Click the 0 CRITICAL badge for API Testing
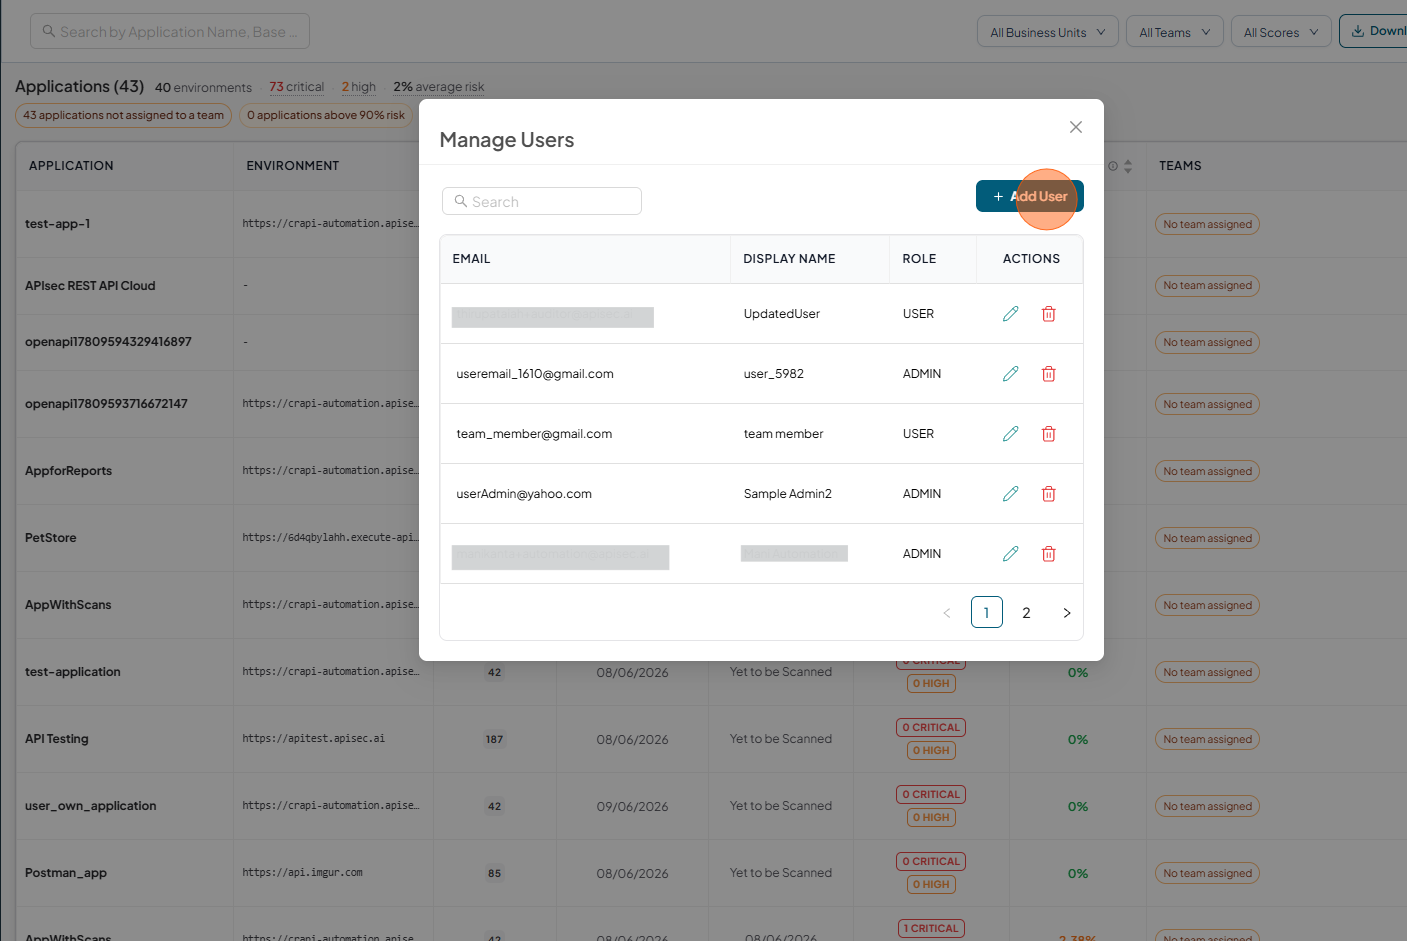 tap(931, 728)
